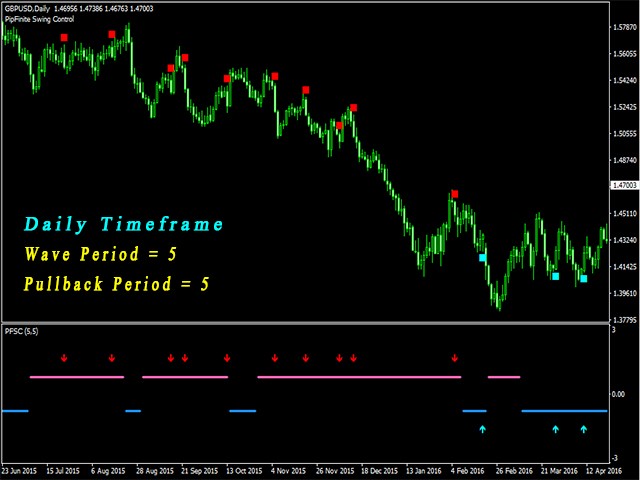Screen dimensions: 640x480
Task: Select the last red down arrow in the PFSC window
Action: (455, 358)
